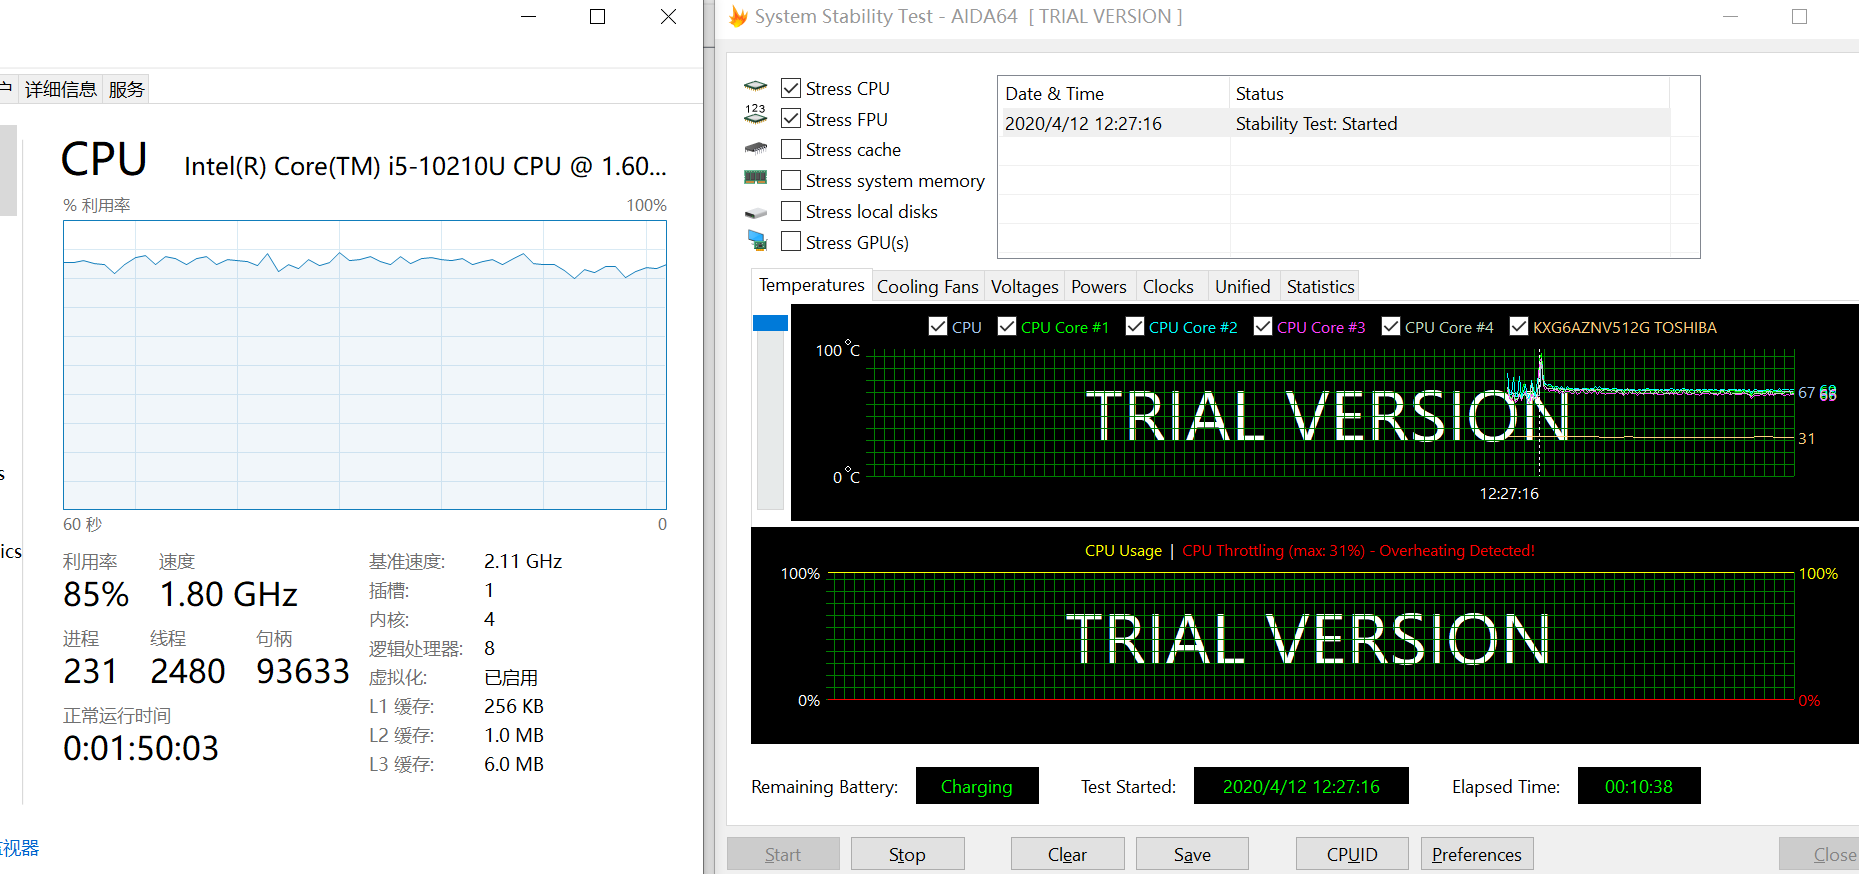Click the Charging battery status field
1859x874 pixels.
tap(977, 786)
